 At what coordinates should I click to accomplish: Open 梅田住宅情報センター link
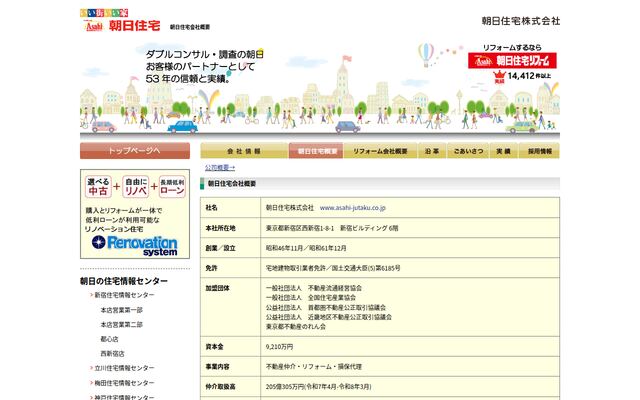click(x=124, y=383)
